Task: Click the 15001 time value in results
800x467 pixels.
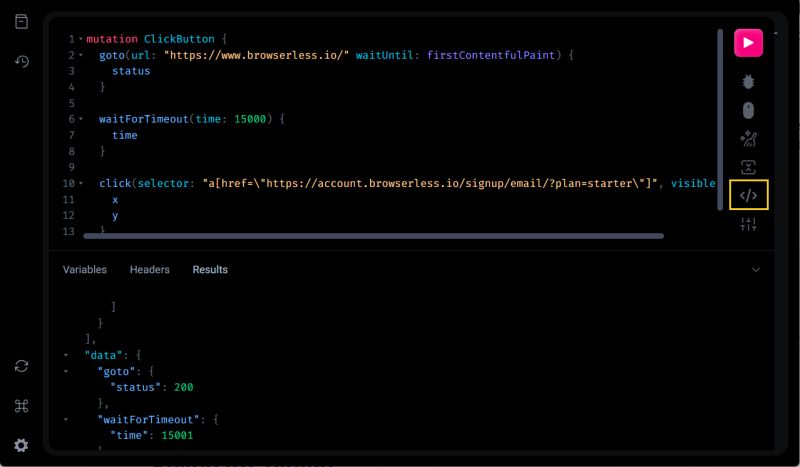Action: 177,435
